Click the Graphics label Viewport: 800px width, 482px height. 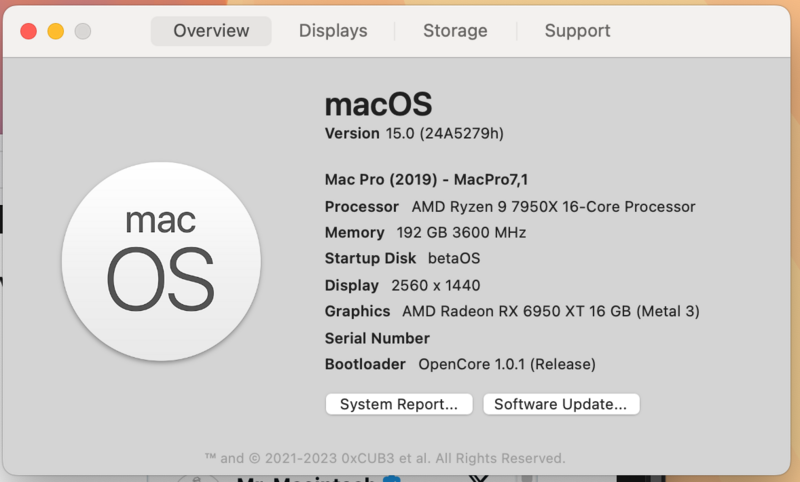(x=358, y=311)
